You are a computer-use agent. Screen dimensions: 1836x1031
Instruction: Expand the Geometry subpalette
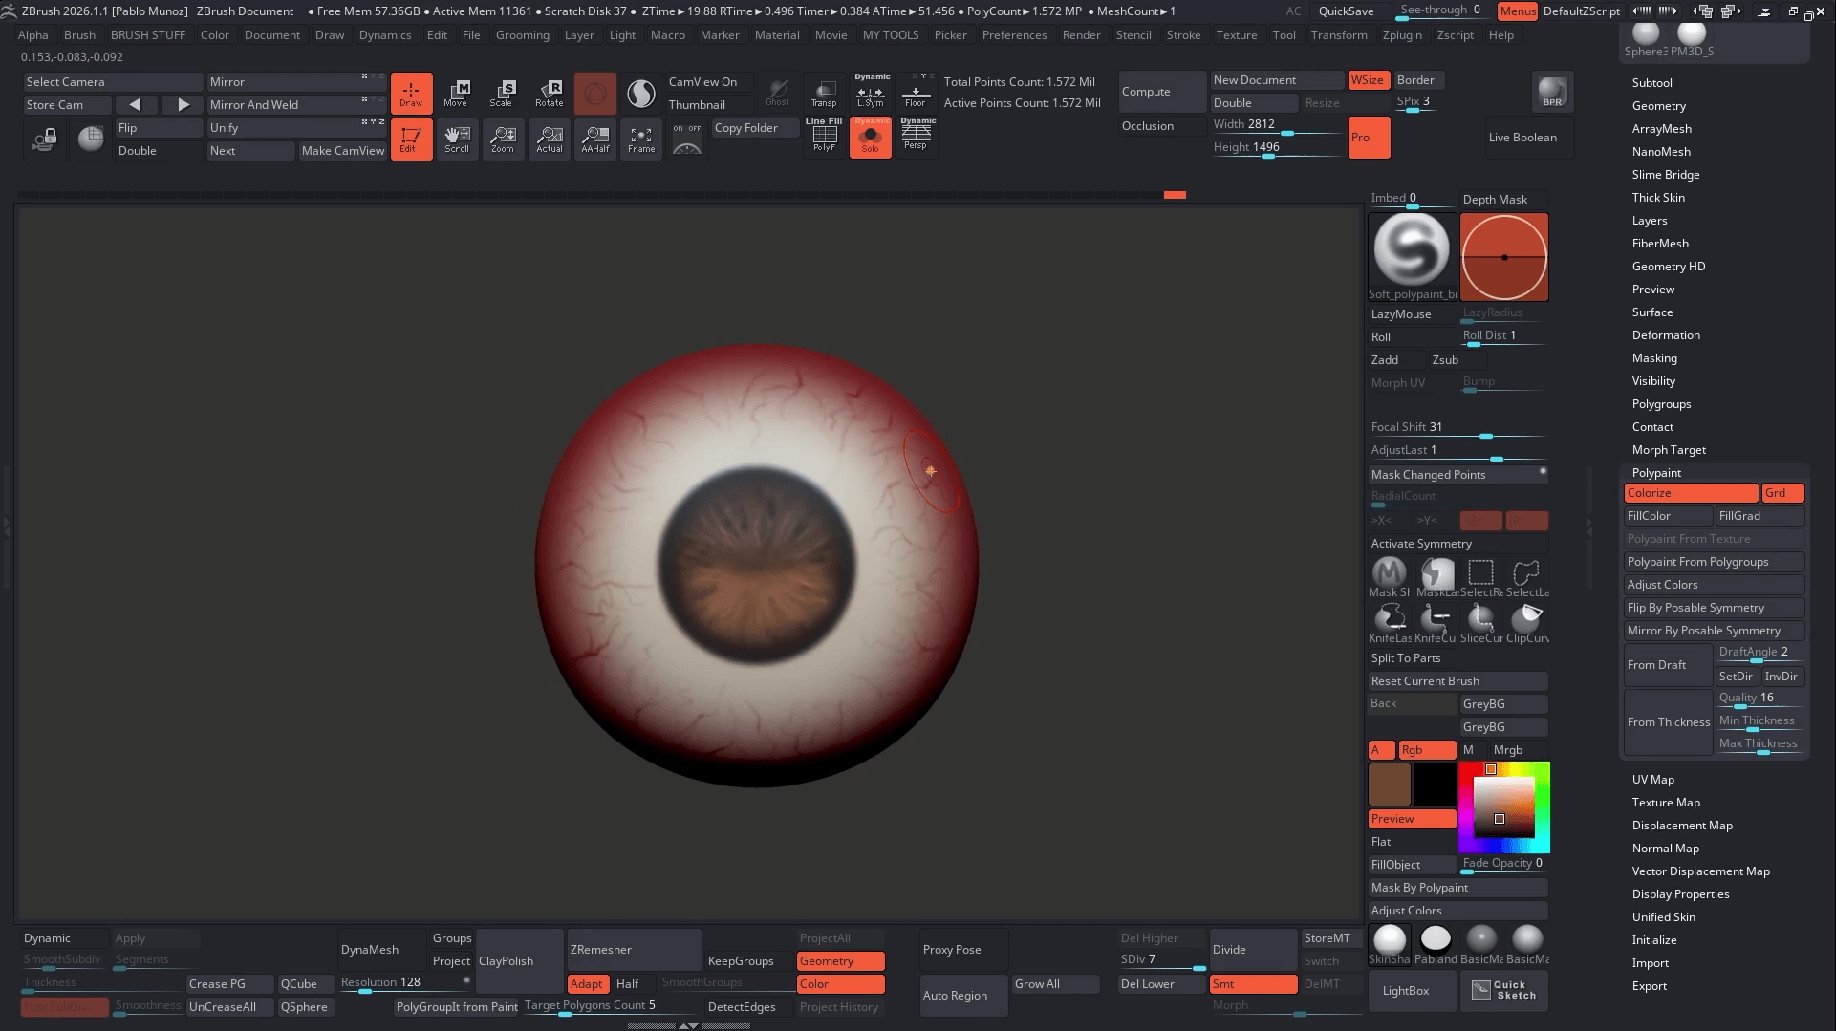point(1658,106)
